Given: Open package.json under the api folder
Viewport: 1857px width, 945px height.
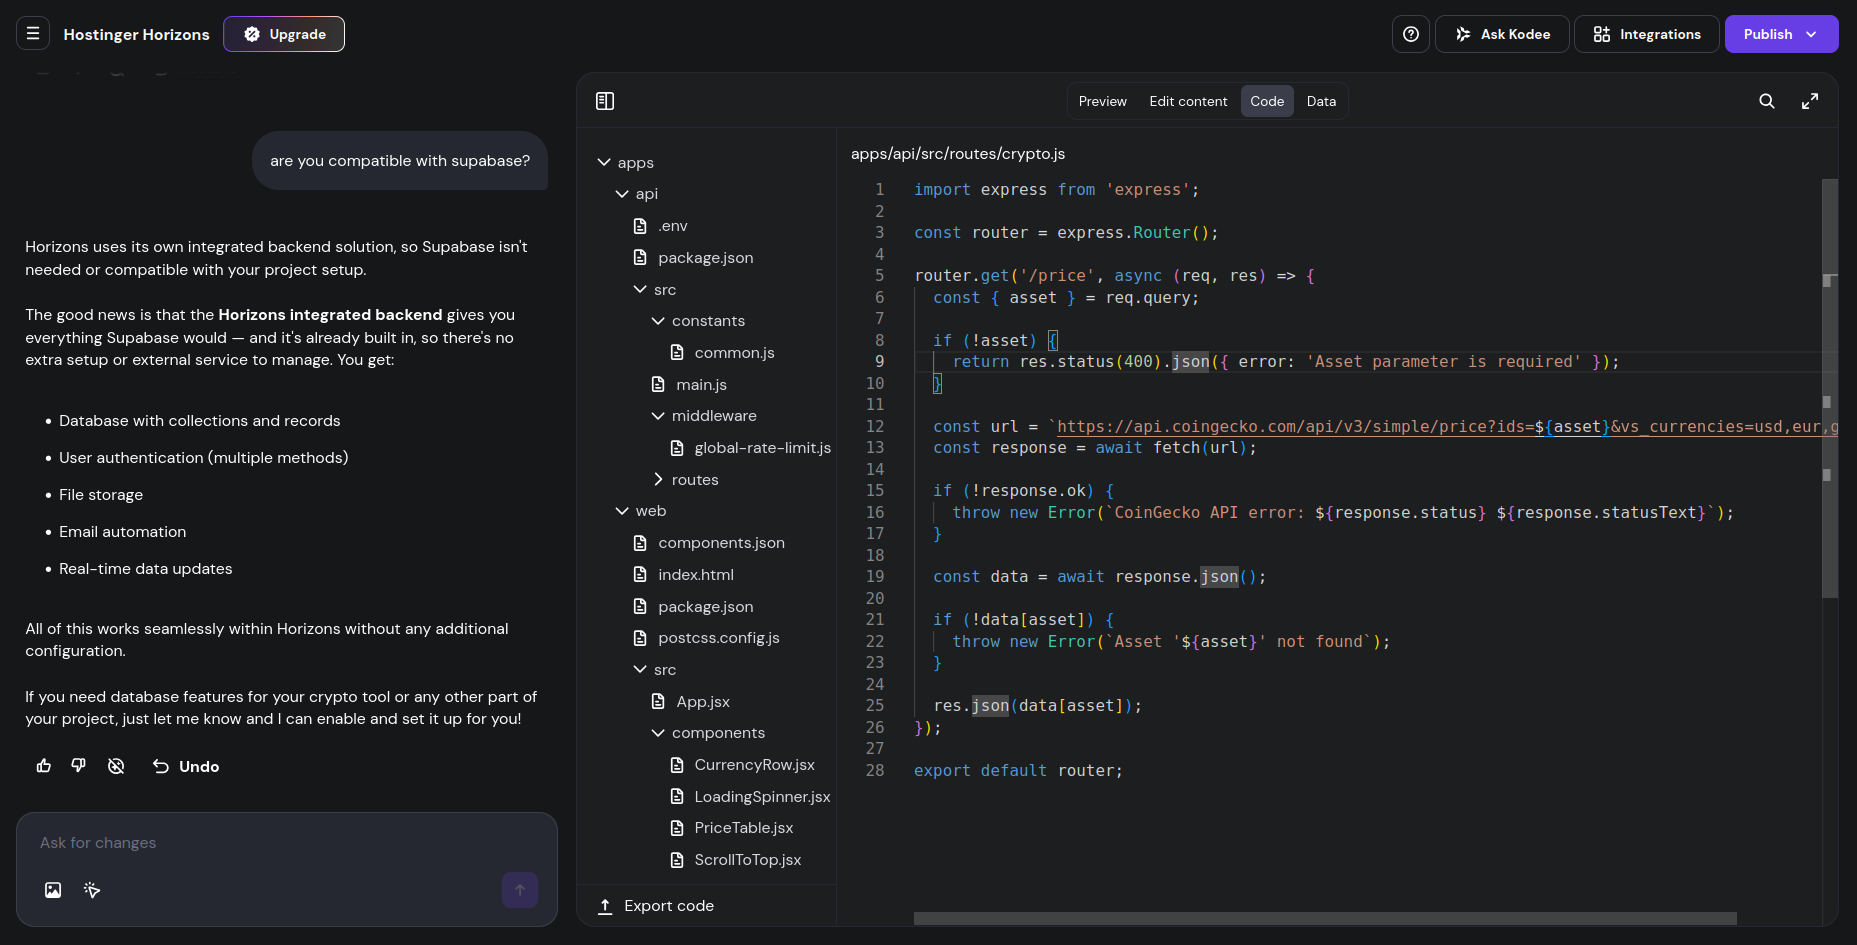Looking at the screenshot, I should click(694, 258).
